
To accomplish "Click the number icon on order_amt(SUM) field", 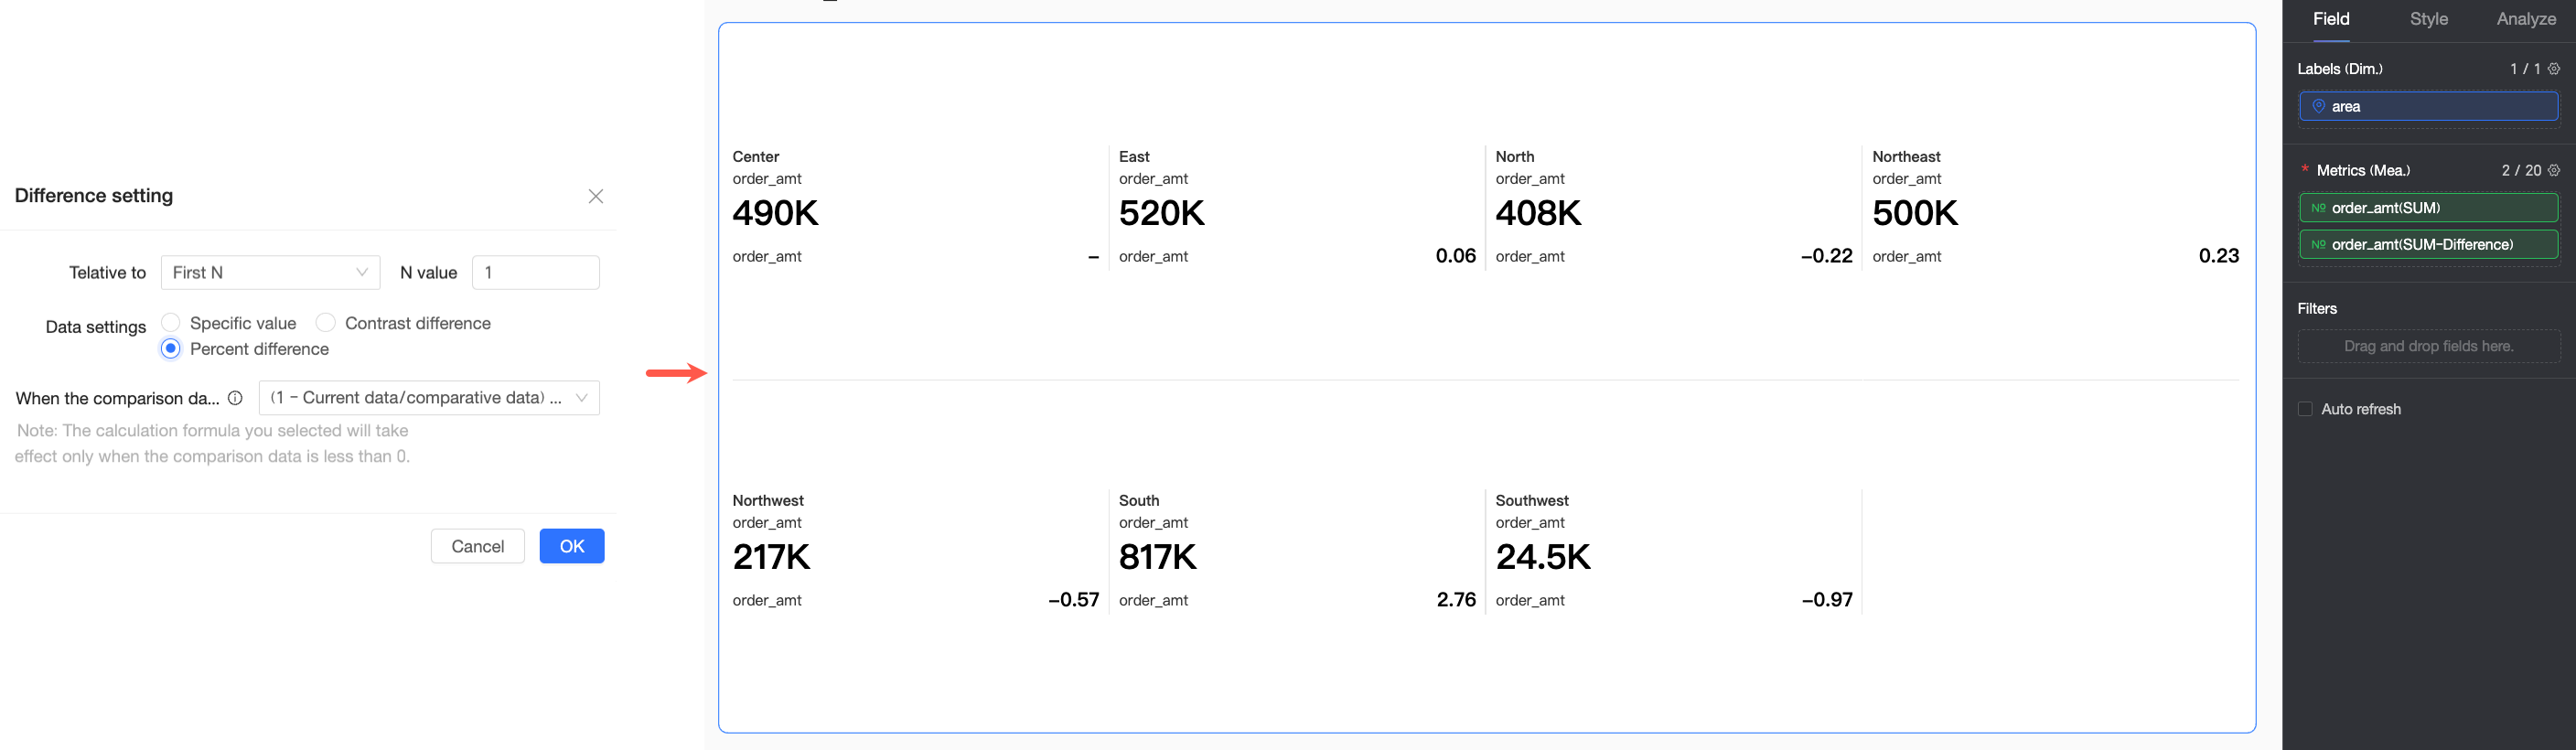I will 2318,208.
